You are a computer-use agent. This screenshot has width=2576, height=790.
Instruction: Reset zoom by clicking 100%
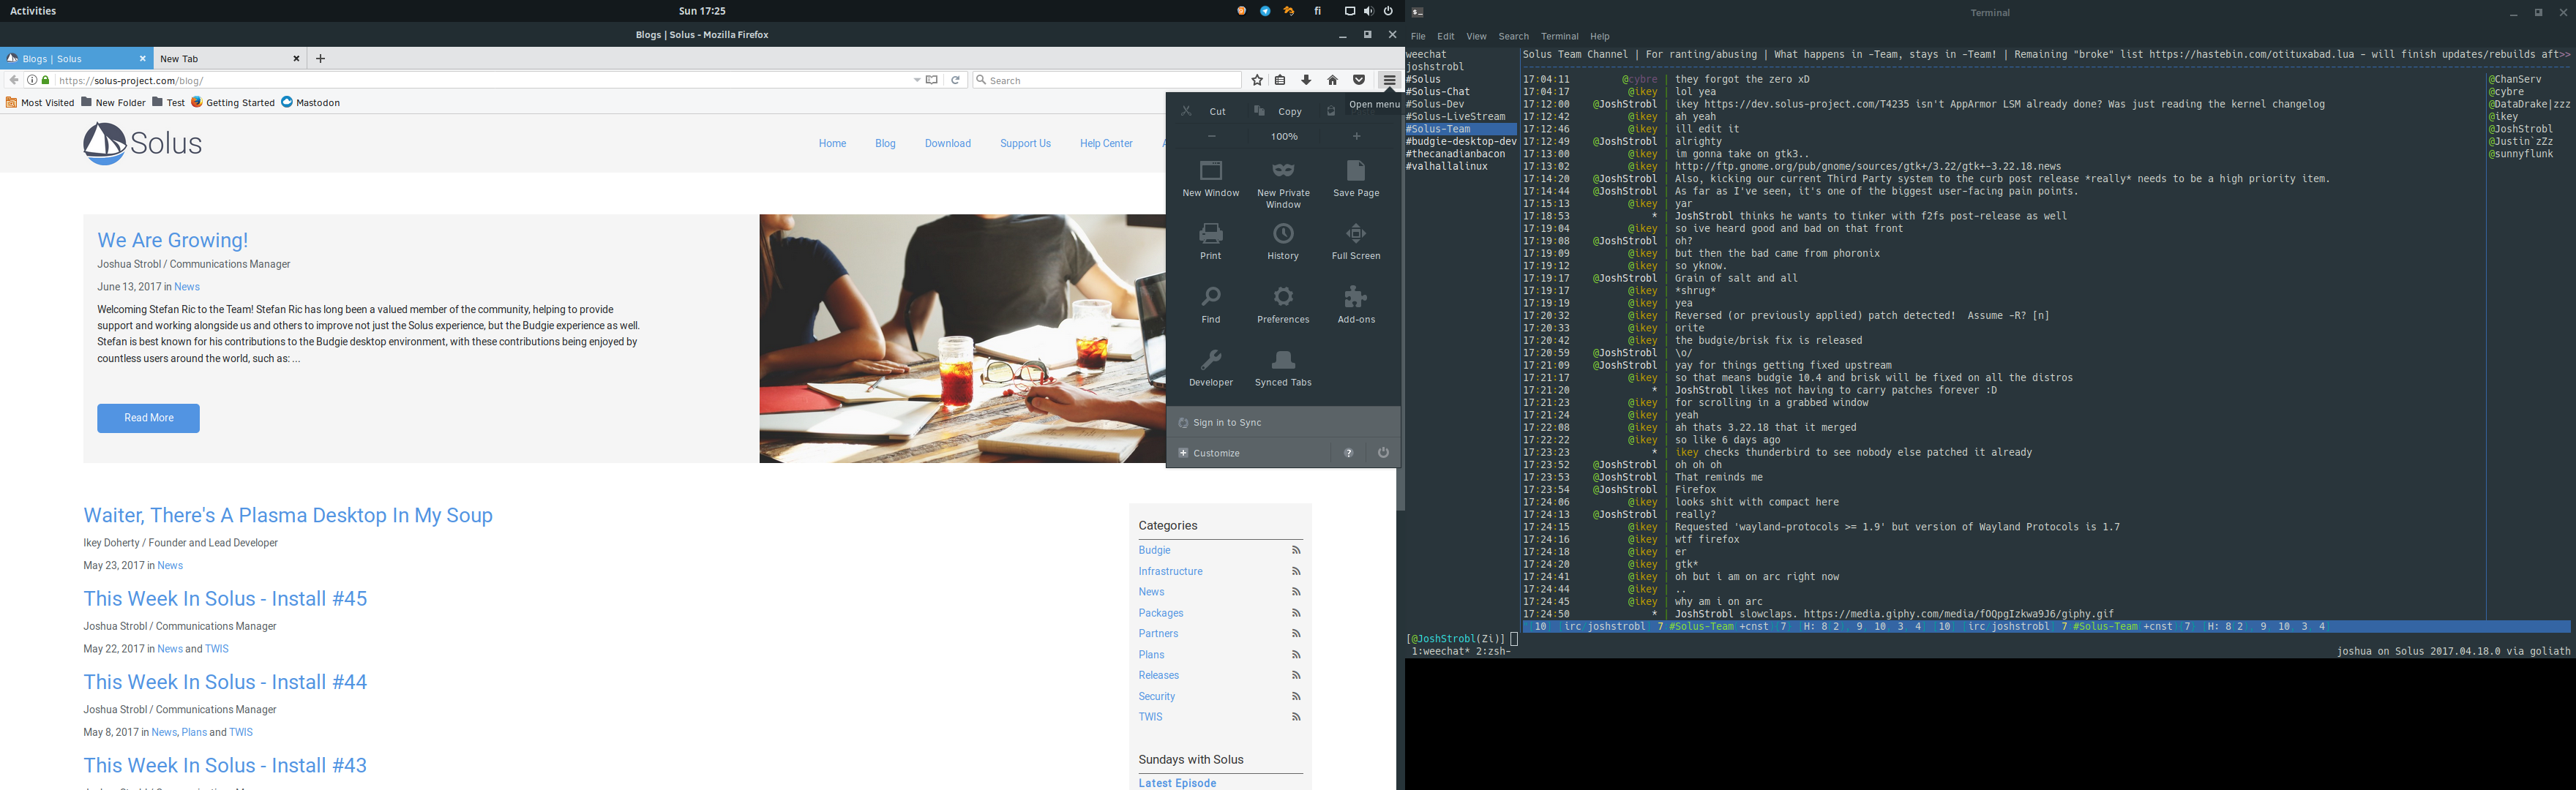pyautogui.click(x=1284, y=136)
